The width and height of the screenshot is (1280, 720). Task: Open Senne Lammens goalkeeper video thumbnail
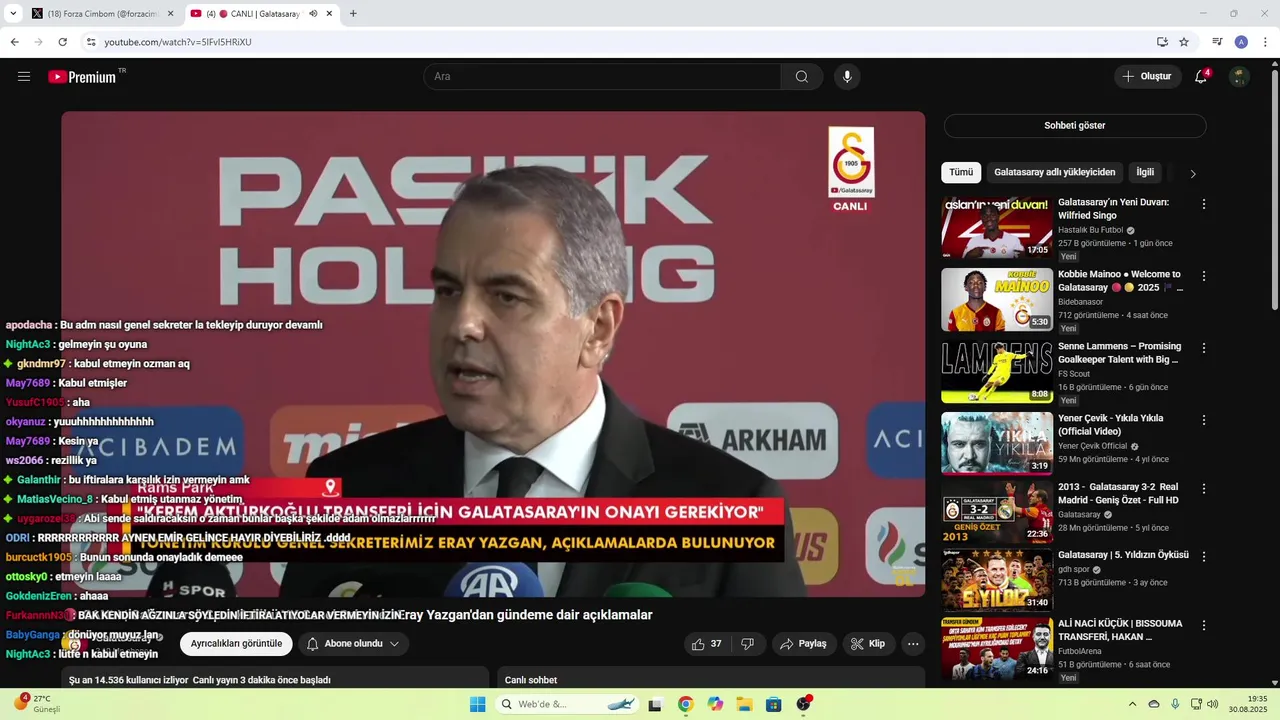(x=997, y=371)
